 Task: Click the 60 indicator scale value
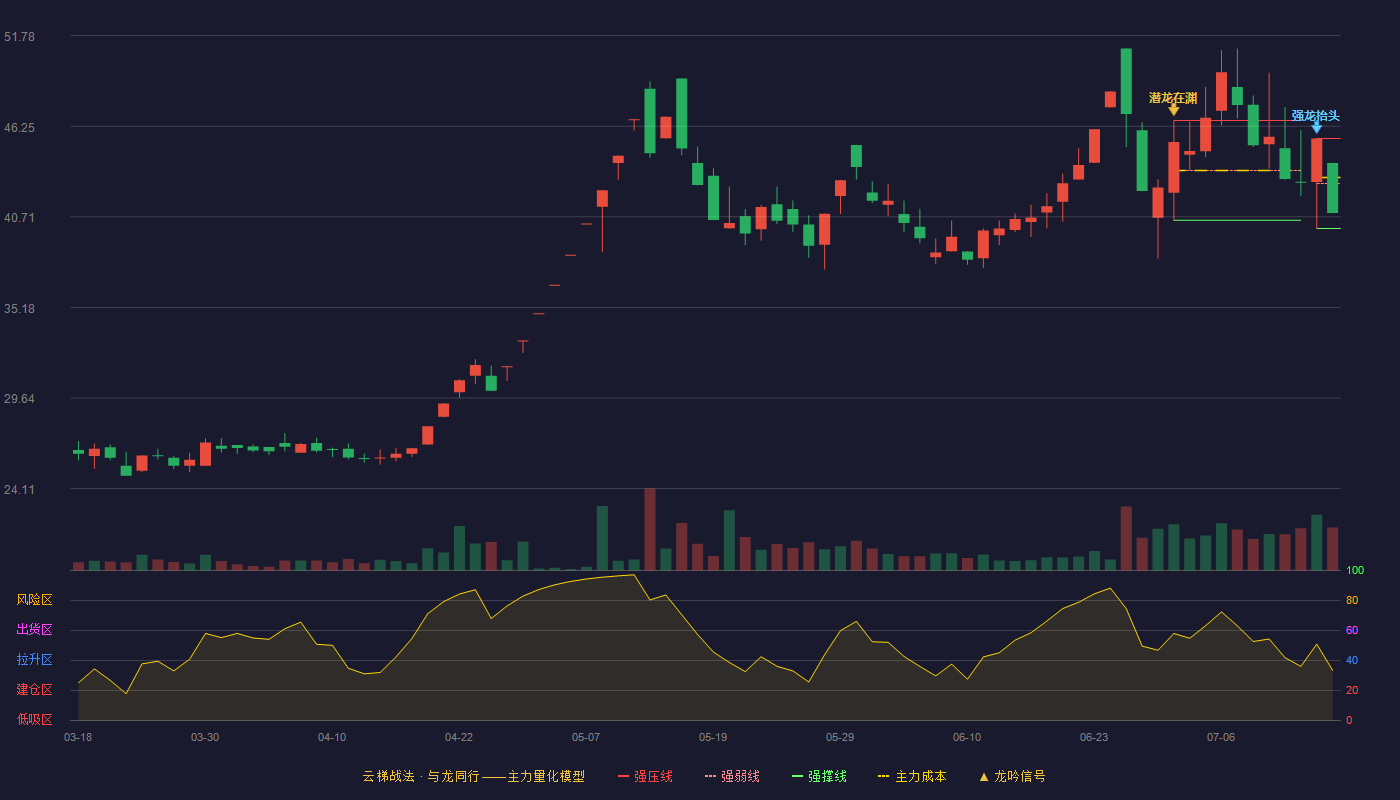coord(1352,631)
